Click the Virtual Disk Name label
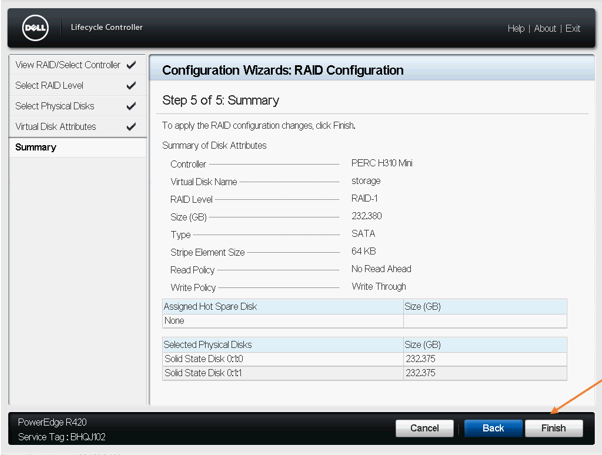Viewport: 602px width, 455px height. [203, 182]
